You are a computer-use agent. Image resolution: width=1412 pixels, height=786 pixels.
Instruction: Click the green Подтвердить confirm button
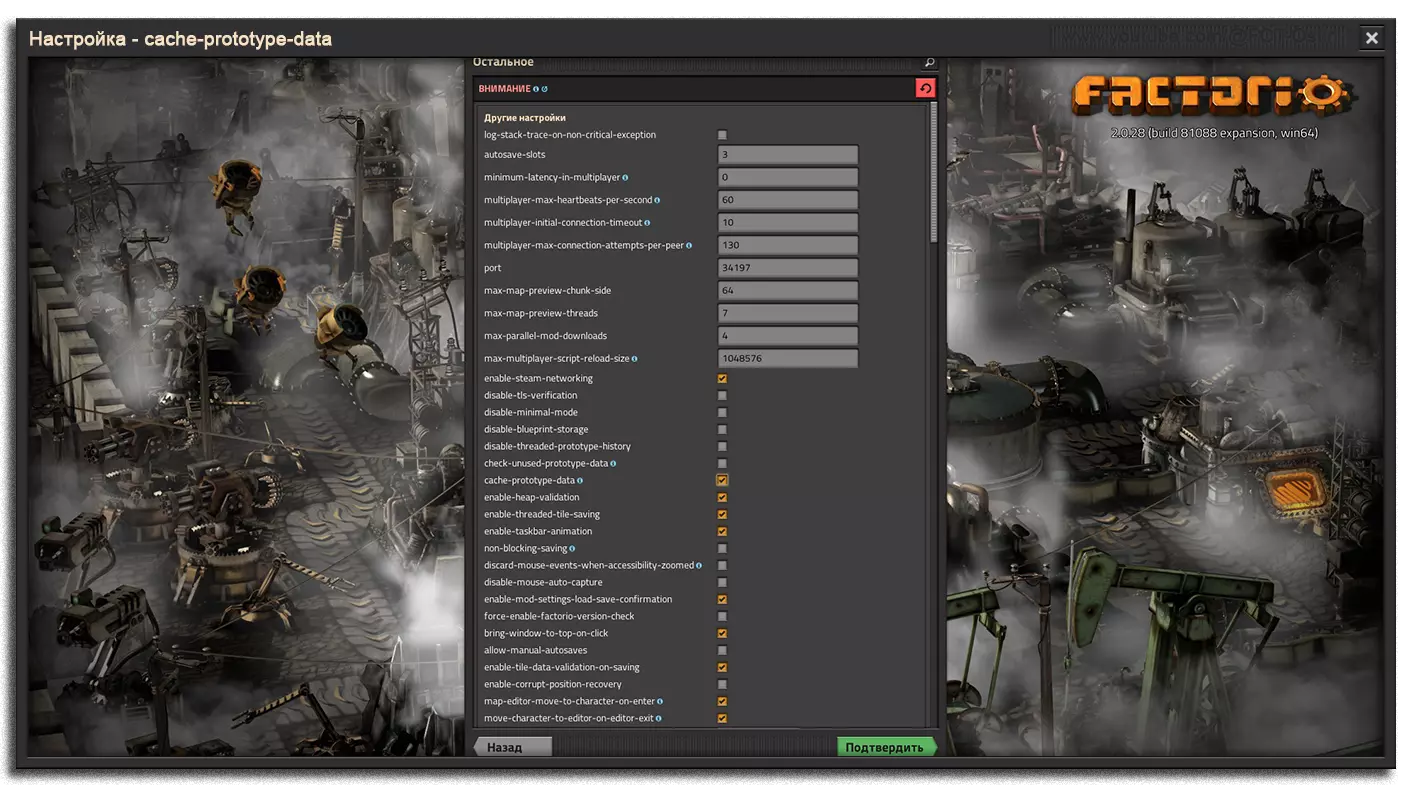[886, 747]
